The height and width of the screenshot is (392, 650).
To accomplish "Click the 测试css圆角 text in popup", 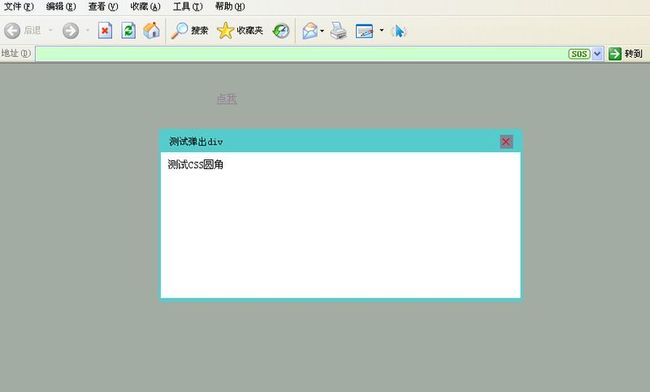I will click(x=196, y=165).
